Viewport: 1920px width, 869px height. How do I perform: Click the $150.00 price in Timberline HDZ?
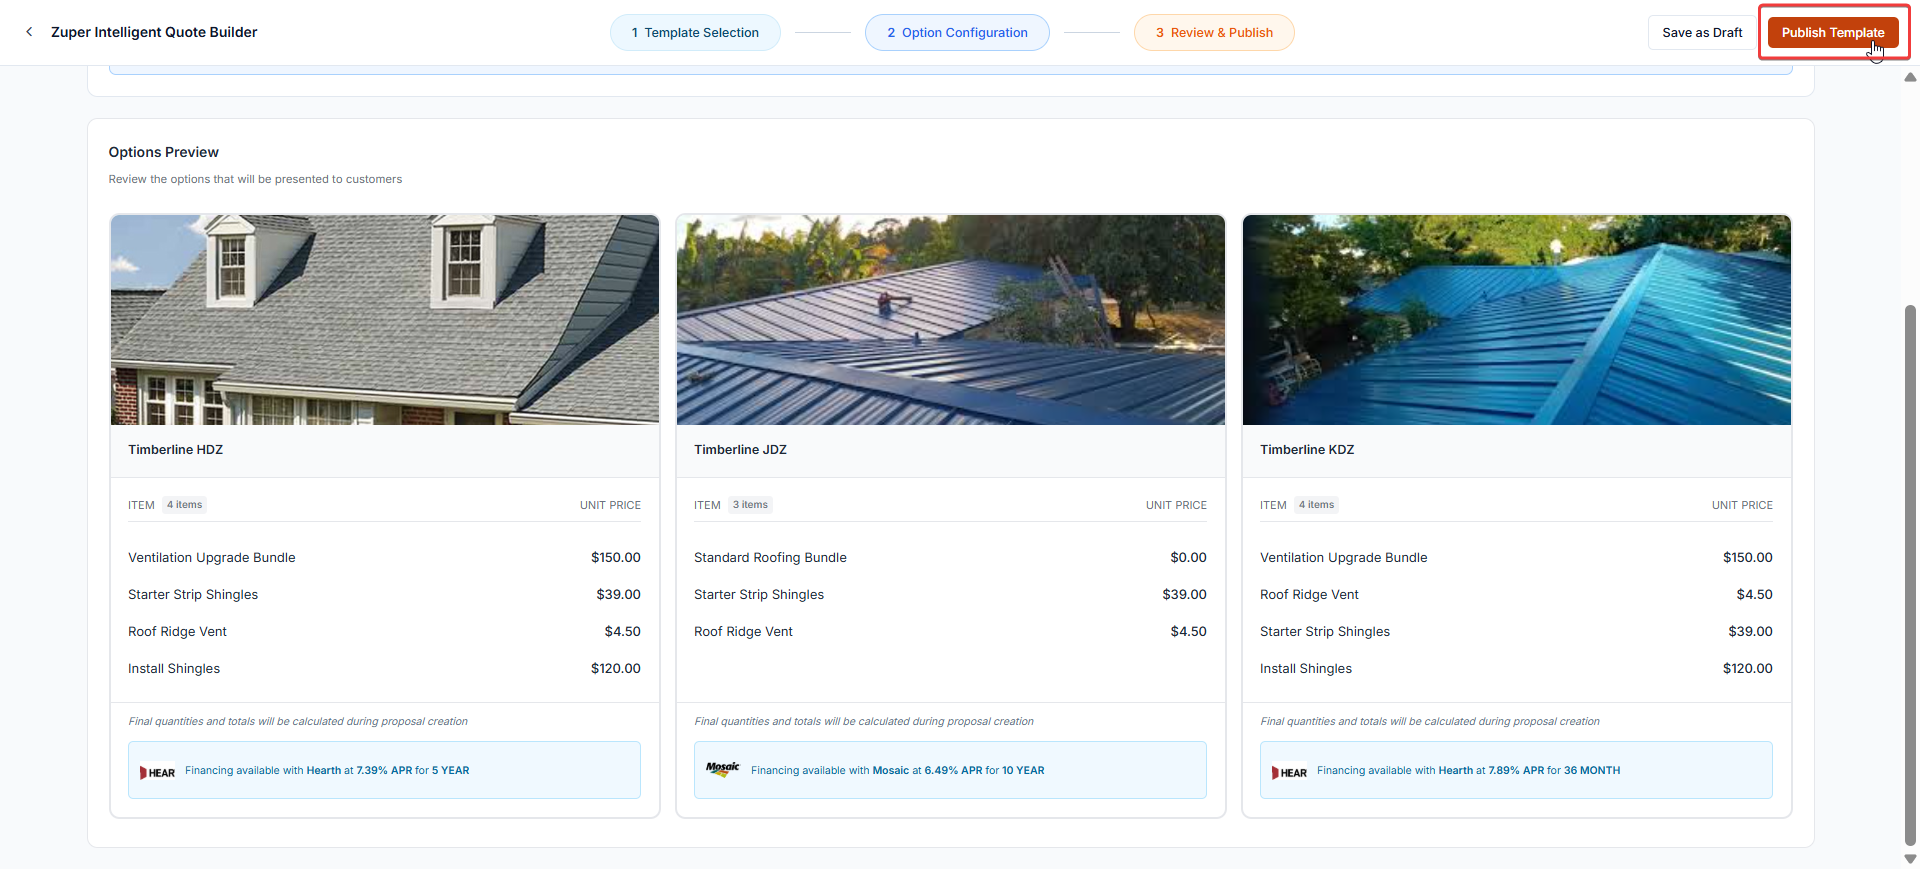point(616,557)
